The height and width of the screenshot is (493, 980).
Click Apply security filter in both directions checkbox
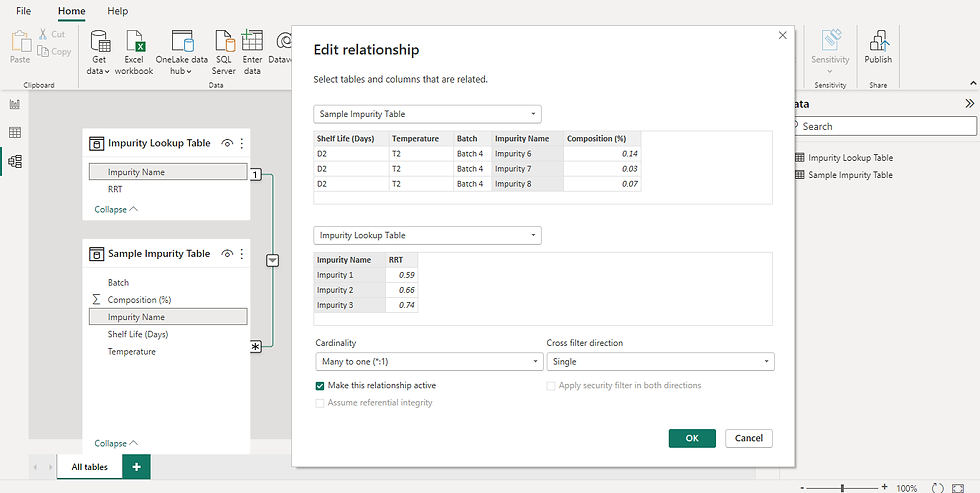click(x=551, y=386)
